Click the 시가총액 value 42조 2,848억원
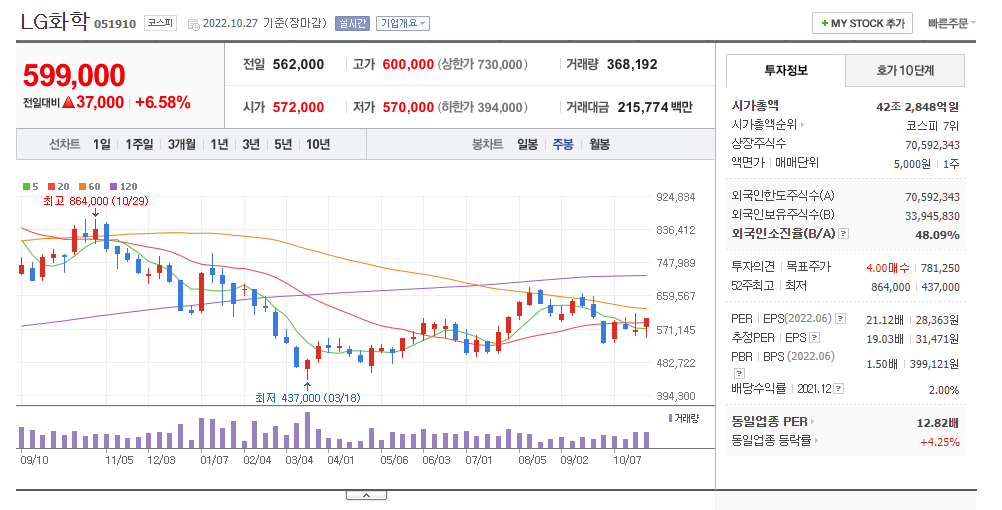This screenshot has height=510, width=1002. click(918, 107)
